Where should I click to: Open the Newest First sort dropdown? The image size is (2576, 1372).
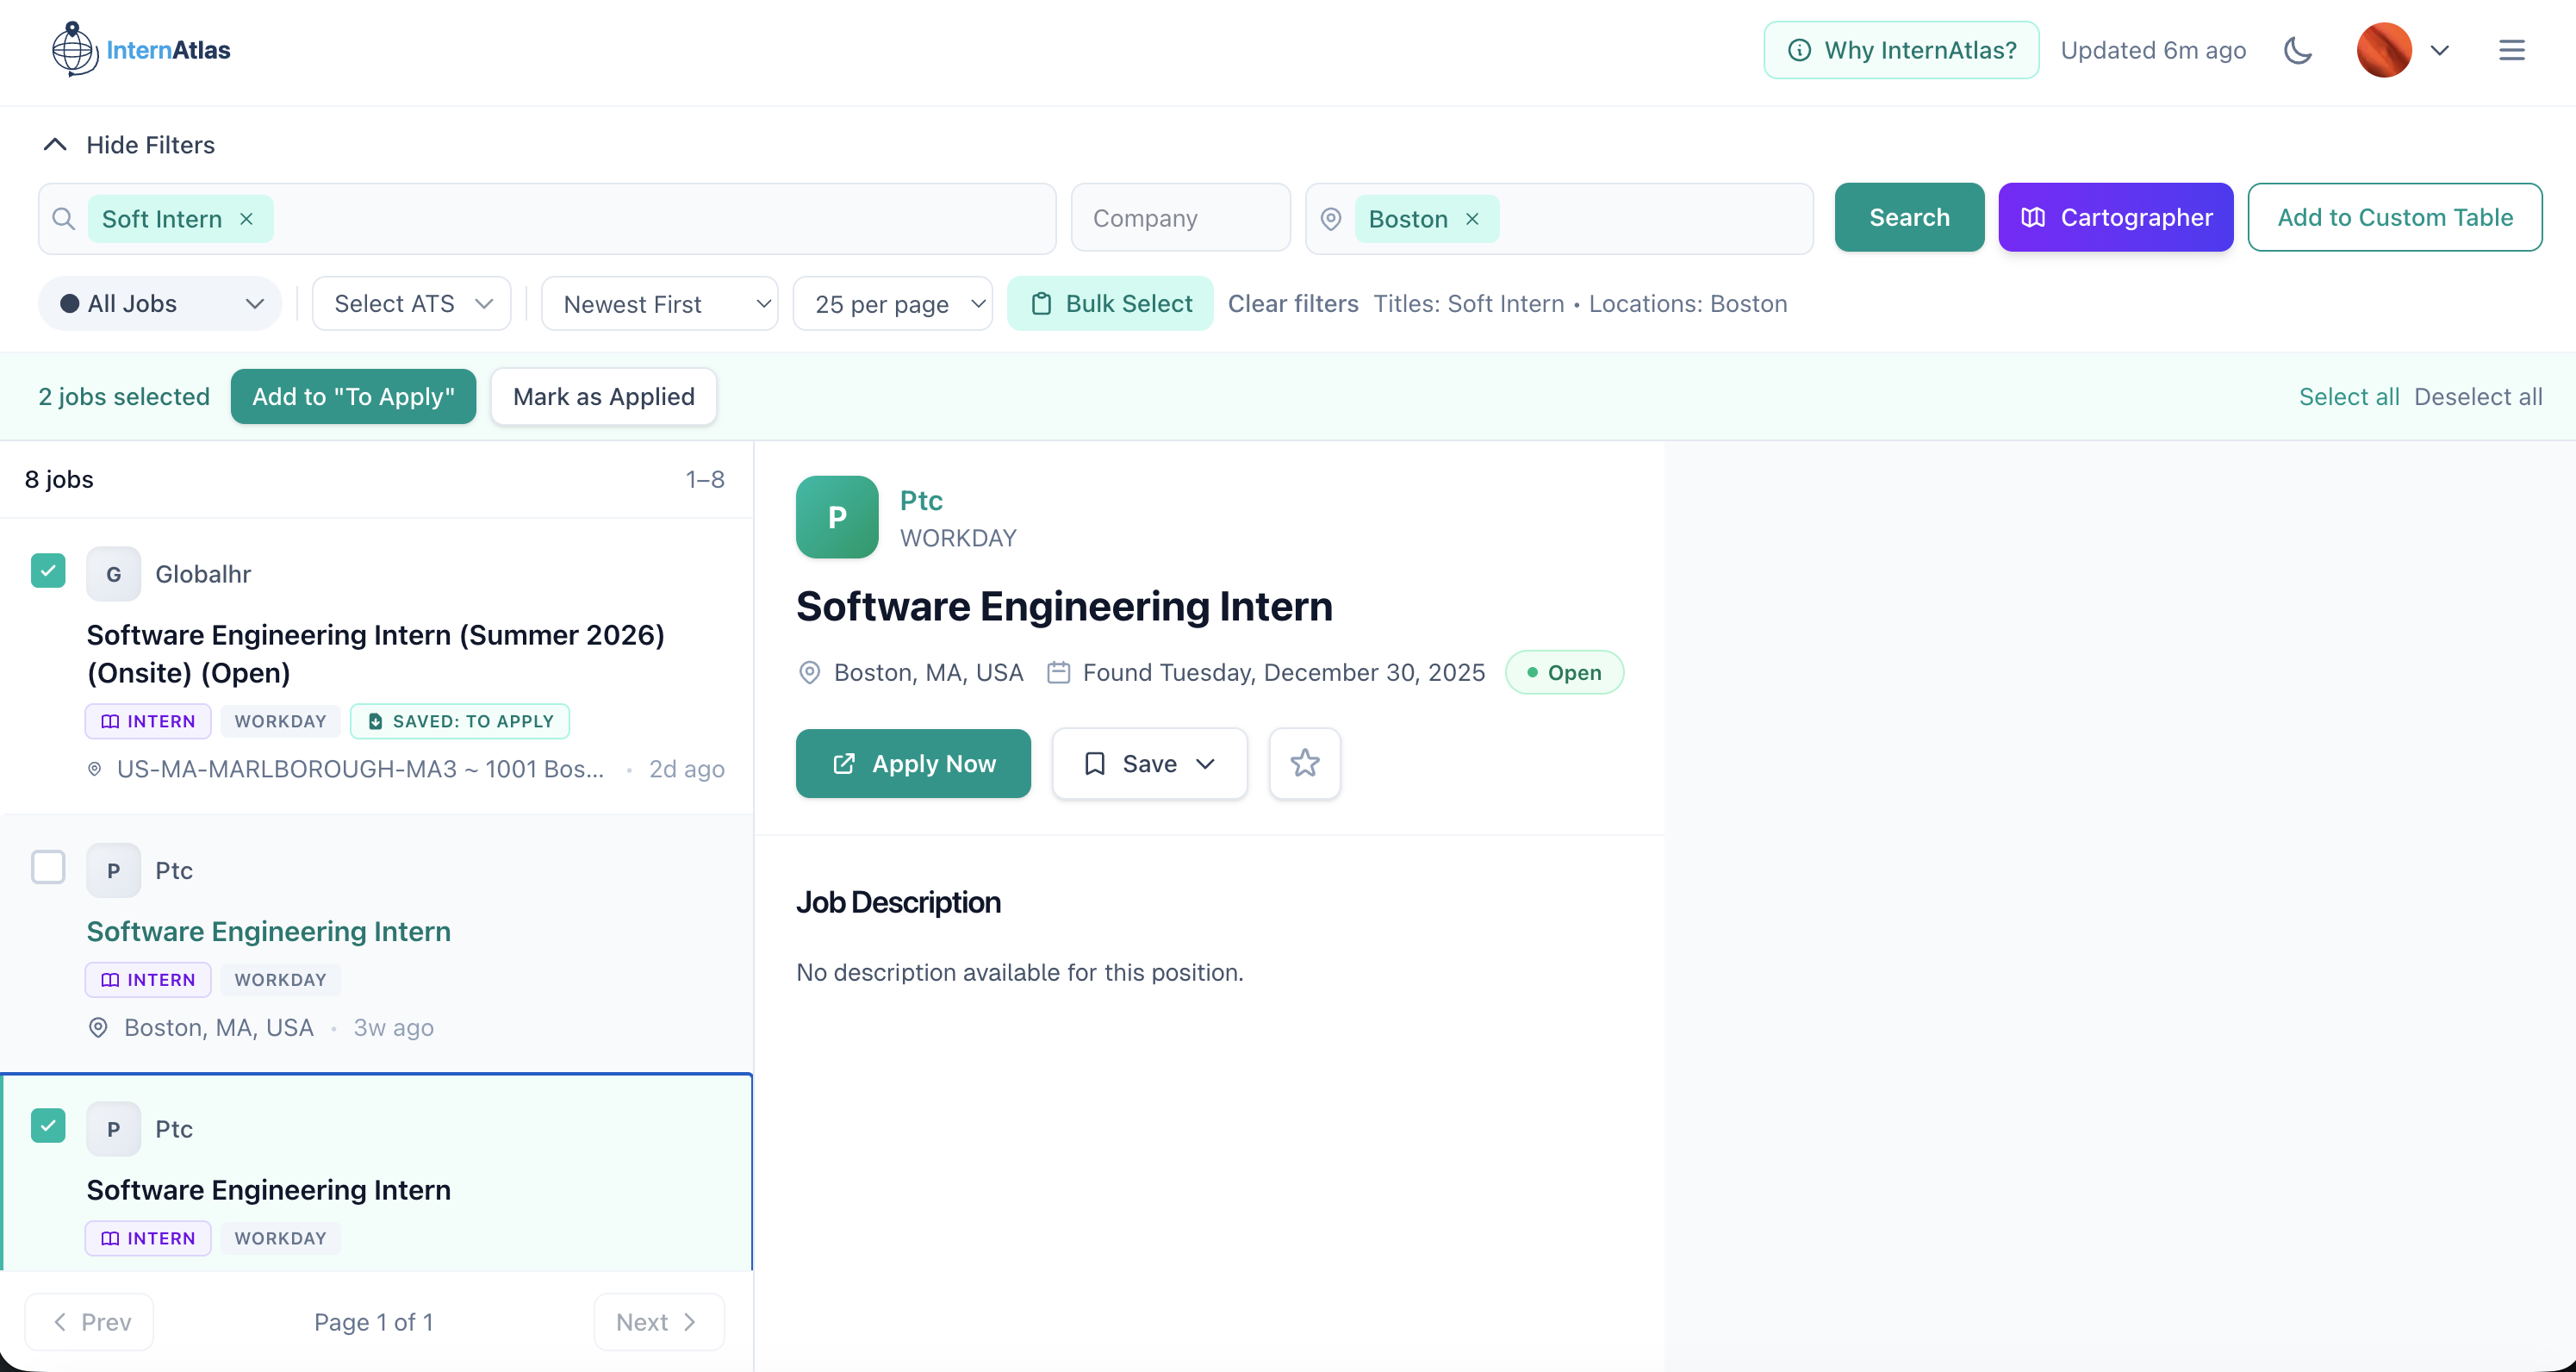660,304
